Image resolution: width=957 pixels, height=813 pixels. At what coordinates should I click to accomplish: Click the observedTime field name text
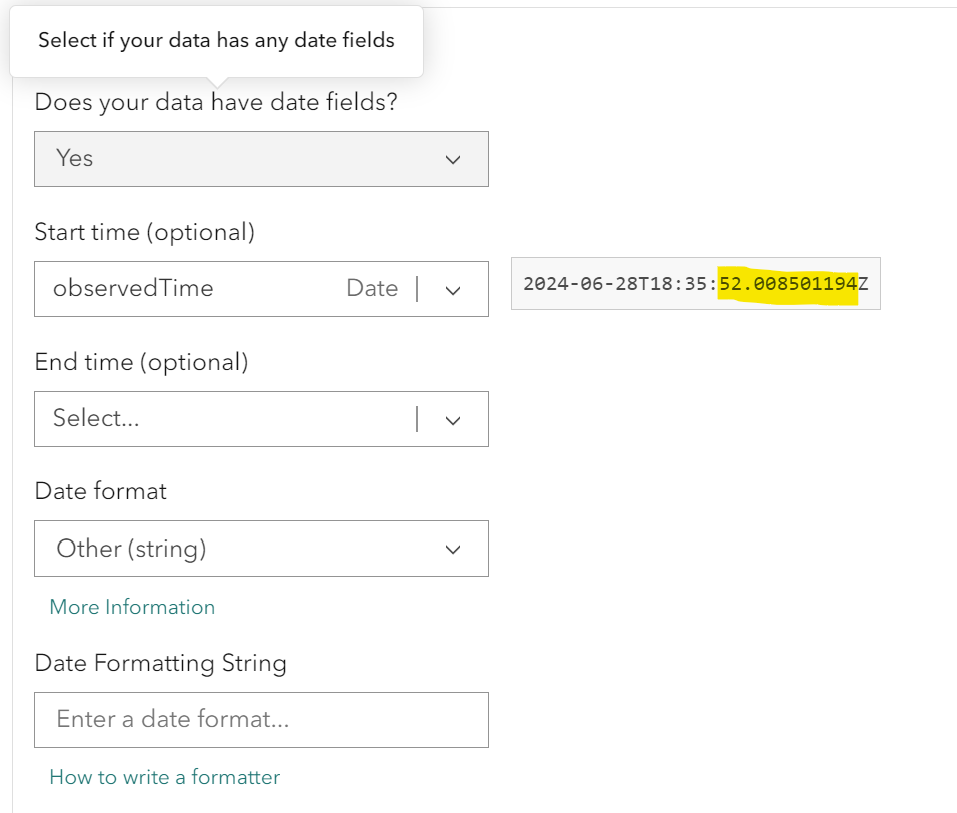coord(132,288)
